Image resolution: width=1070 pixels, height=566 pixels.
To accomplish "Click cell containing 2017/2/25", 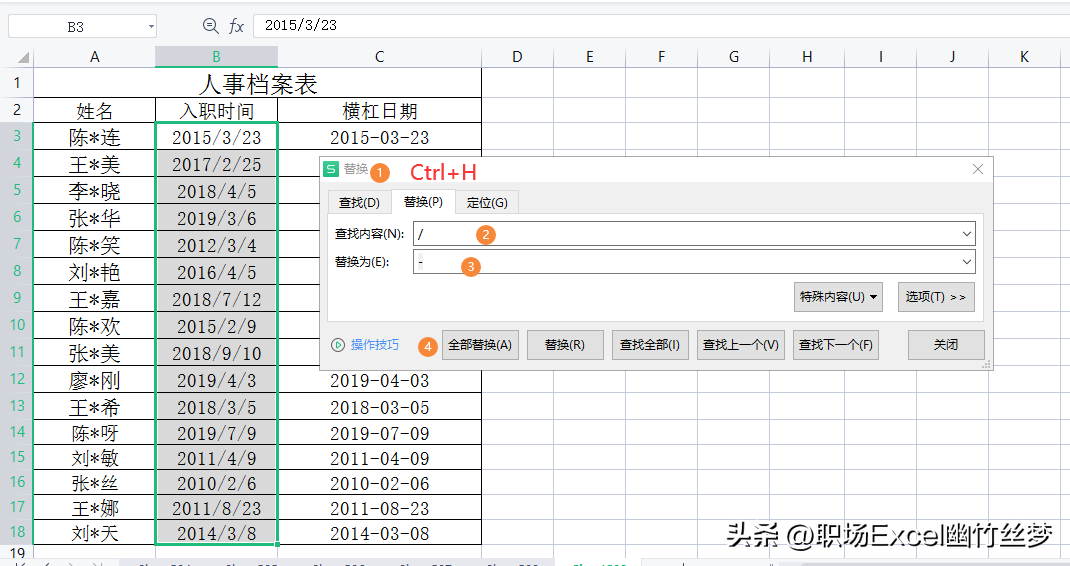I will tap(216, 164).
